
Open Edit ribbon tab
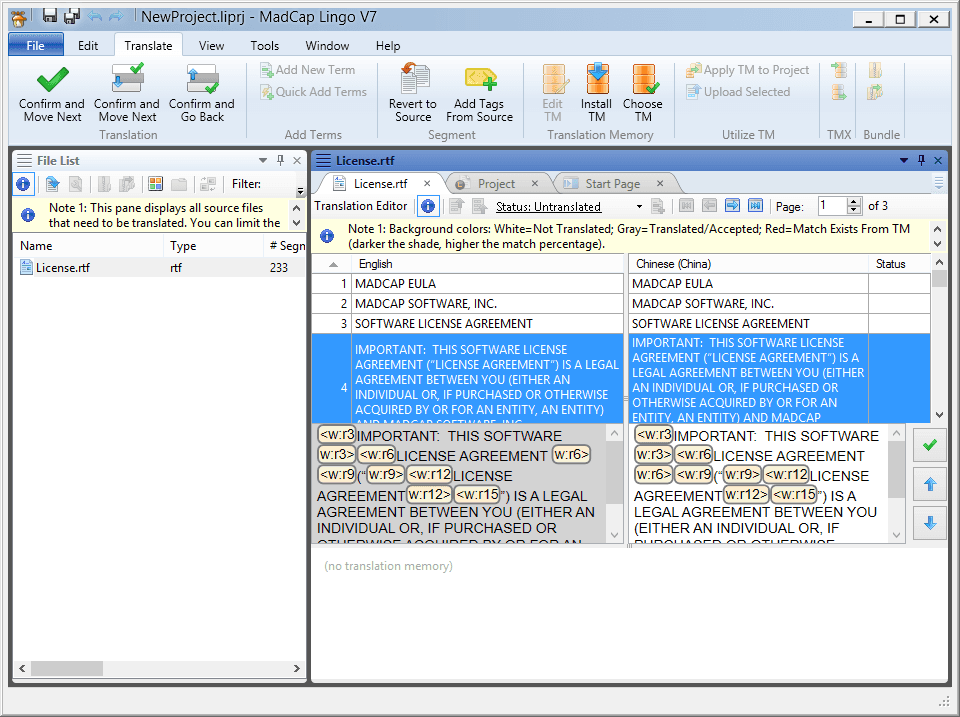tap(88, 45)
